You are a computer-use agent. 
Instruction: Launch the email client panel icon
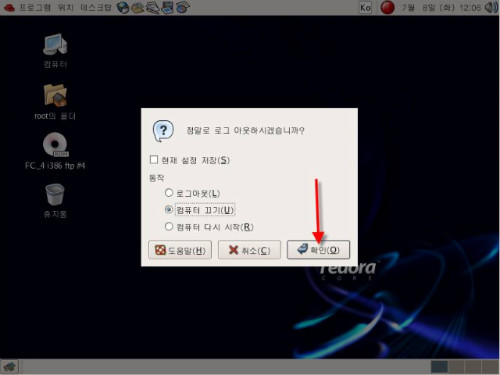pos(138,7)
